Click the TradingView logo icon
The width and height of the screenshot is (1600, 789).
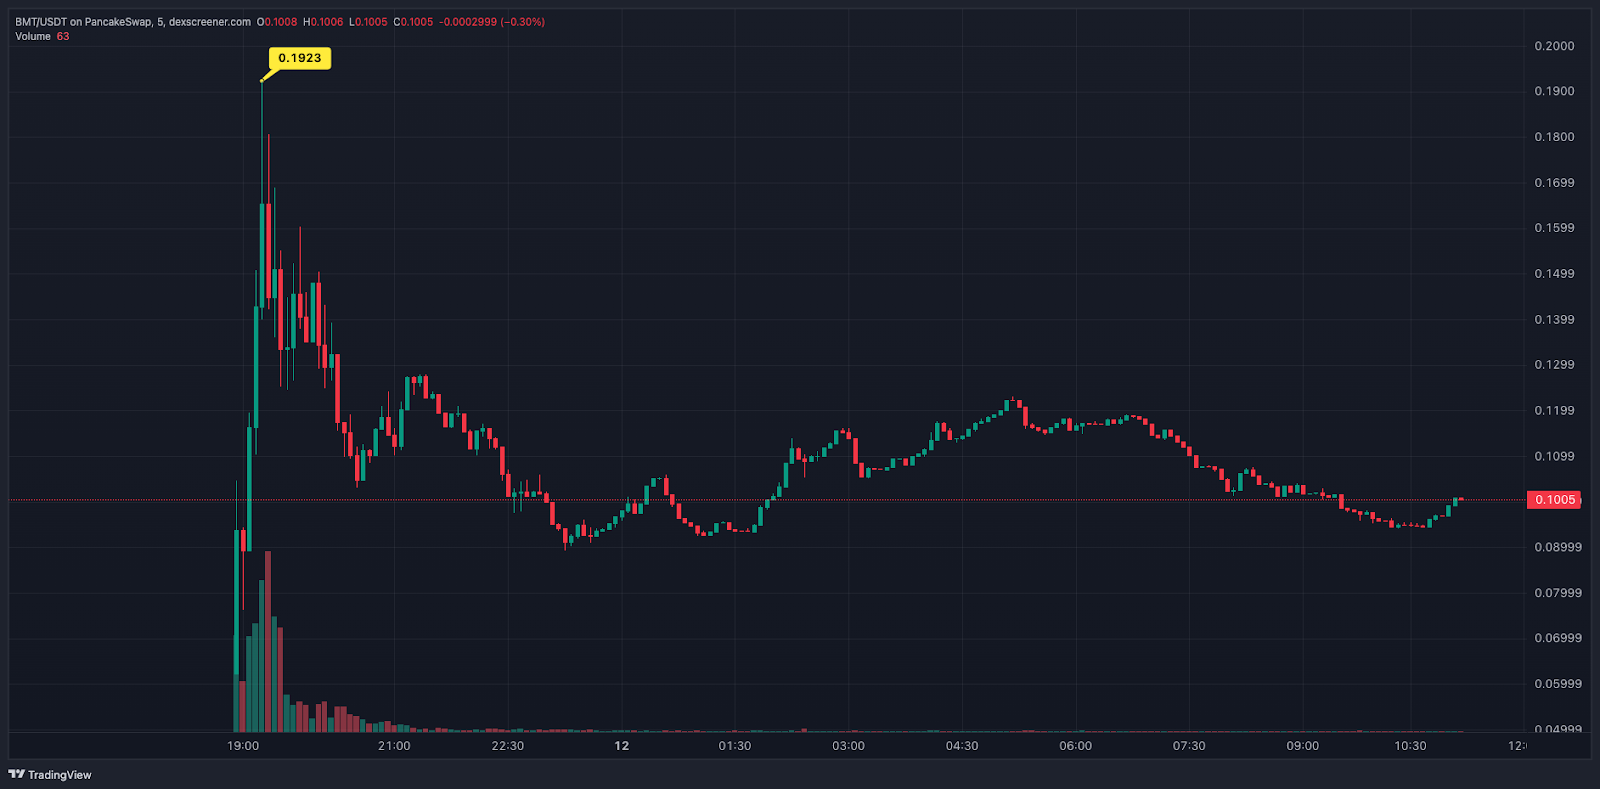point(16,774)
